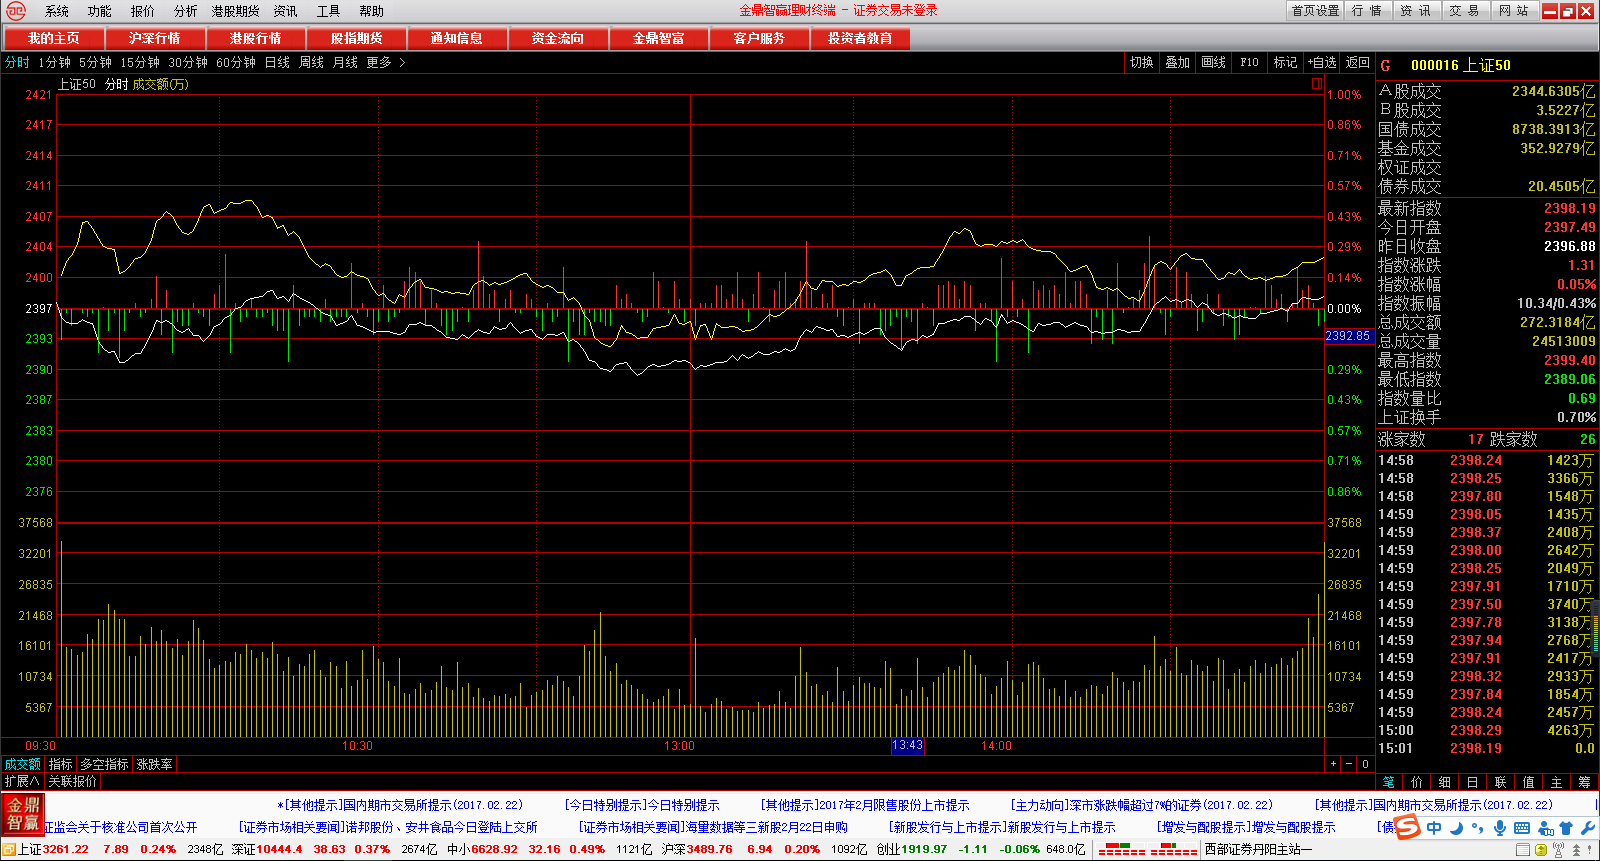Switch to 成交额 indicator tab
Image resolution: width=1600 pixels, height=861 pixels.
23,764
